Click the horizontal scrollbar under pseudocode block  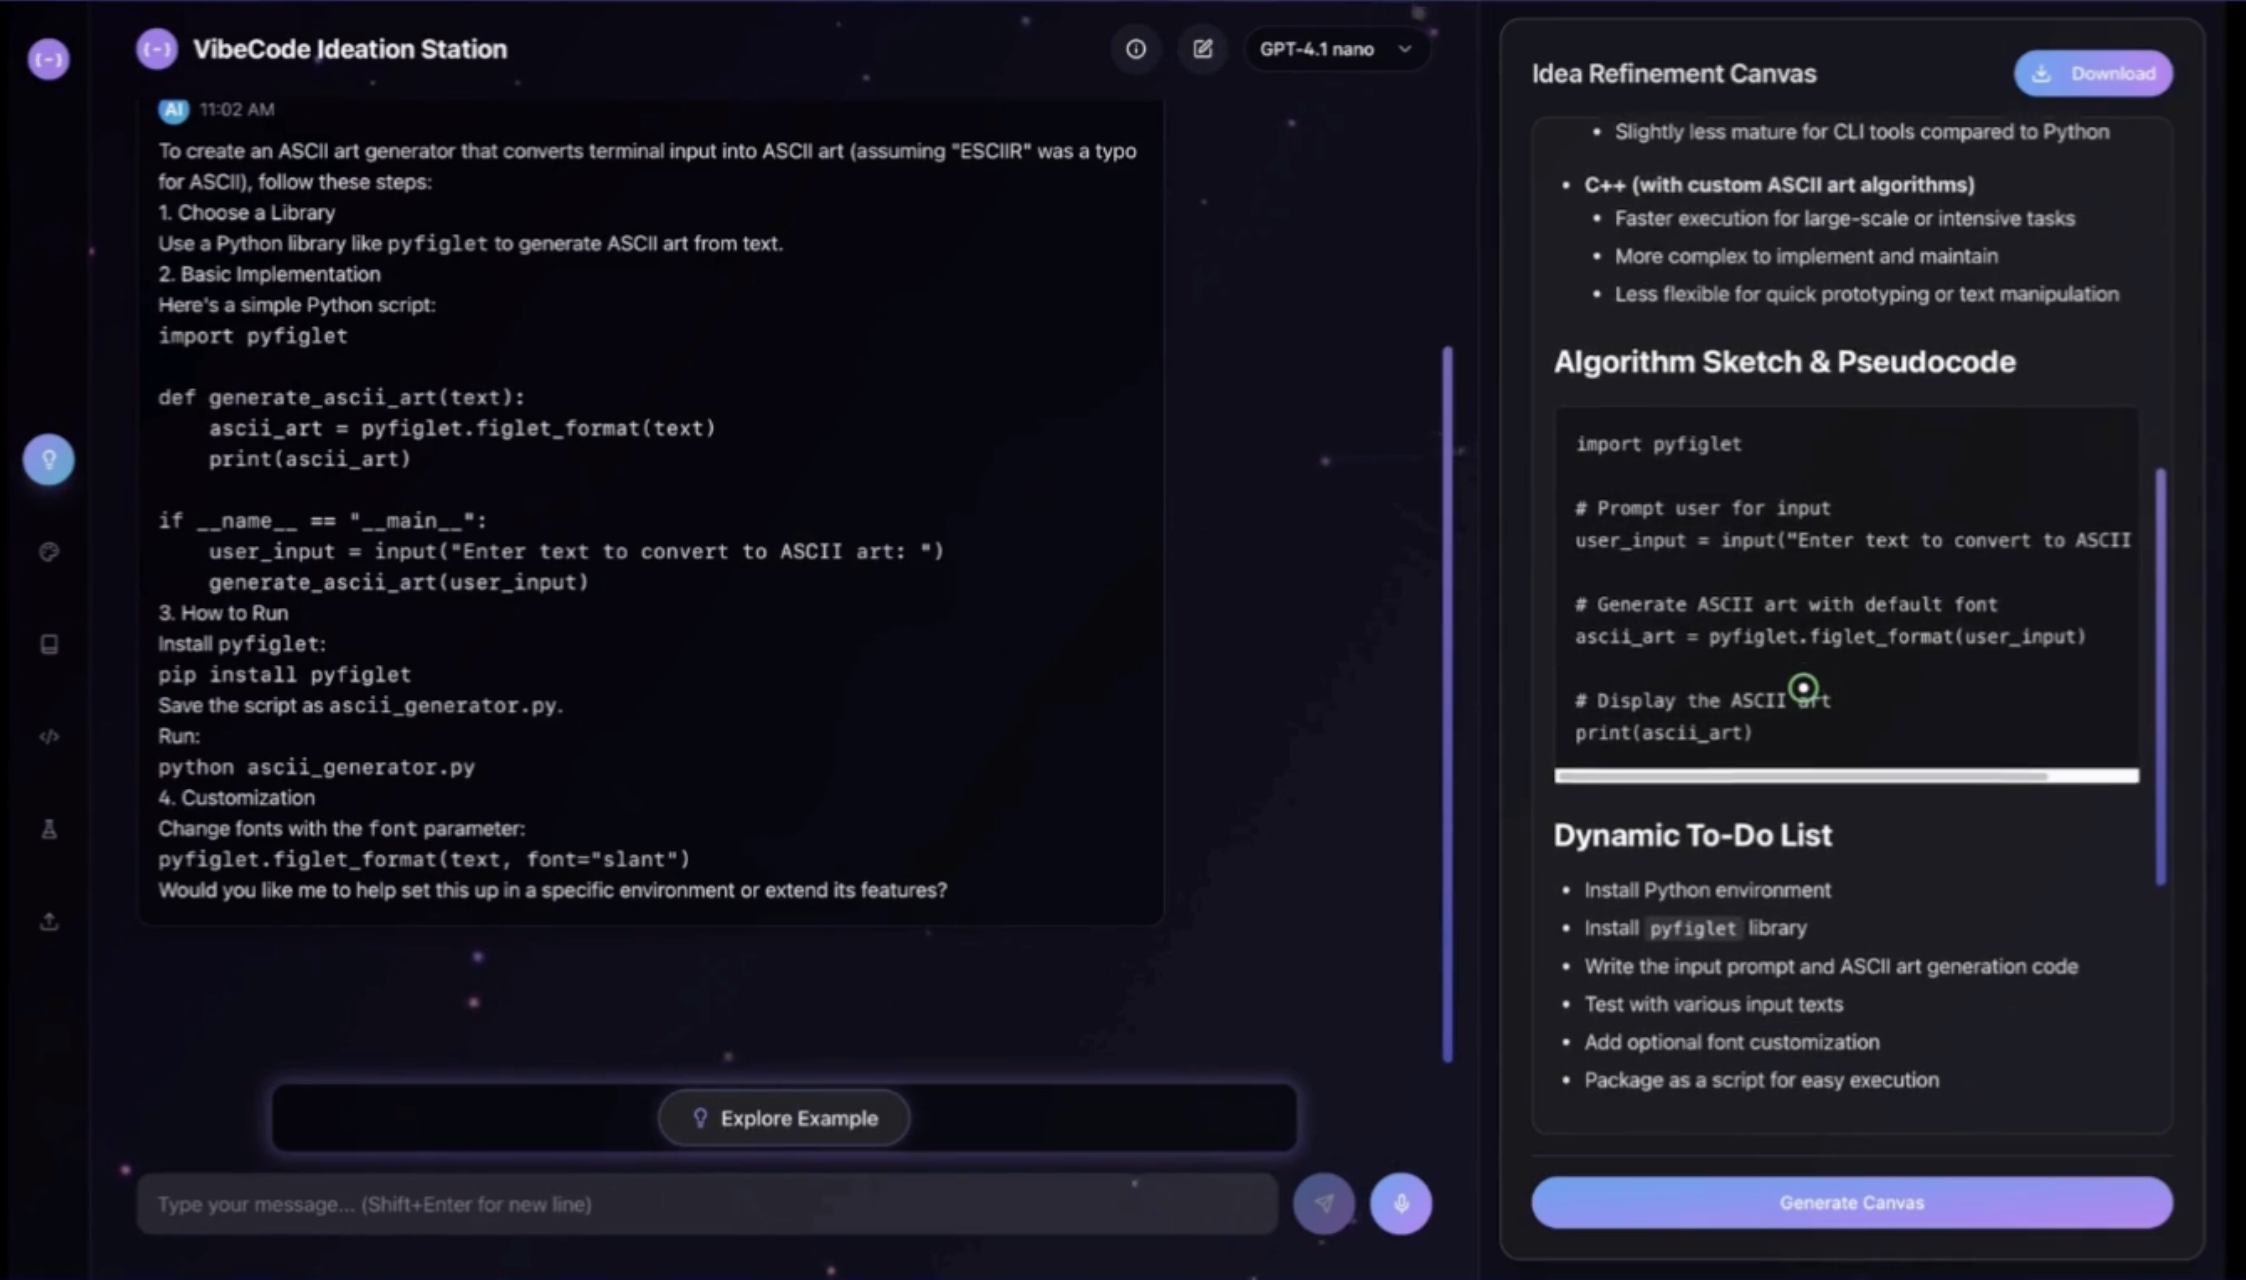pos(1800,776)
